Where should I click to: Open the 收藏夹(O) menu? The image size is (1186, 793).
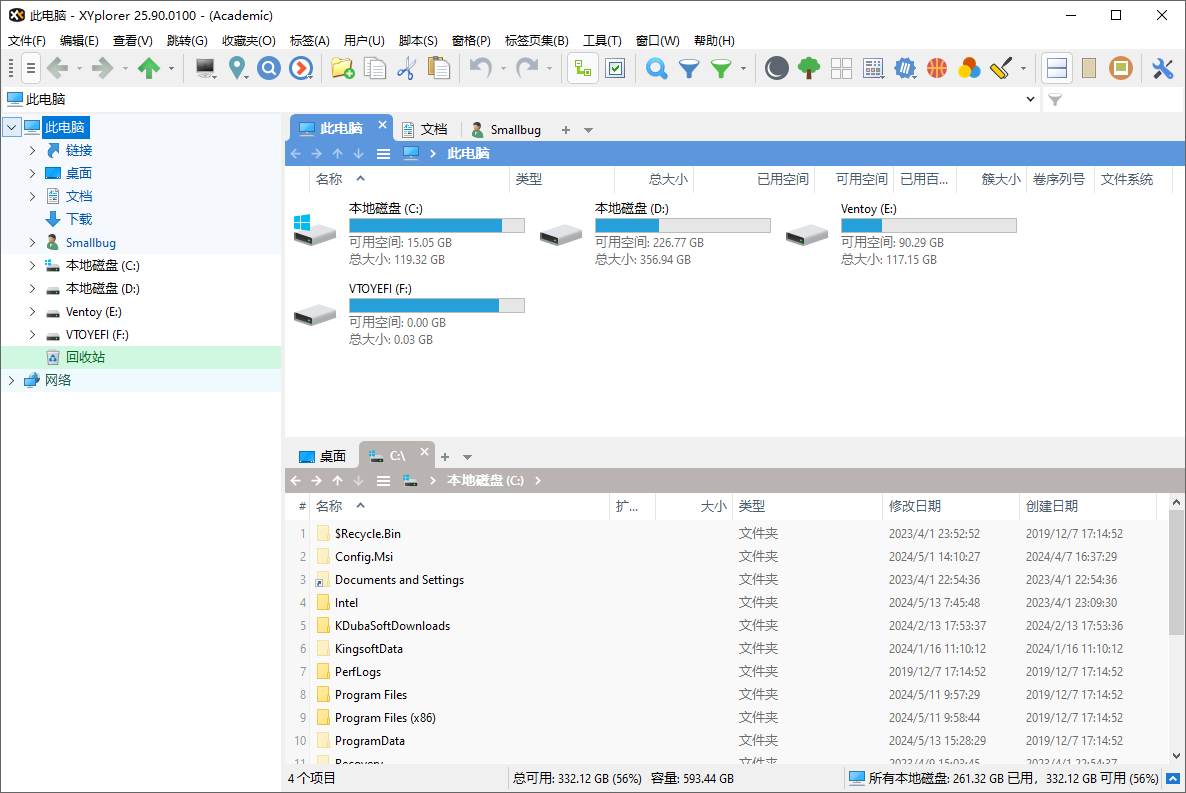click(x=249, y=41)
